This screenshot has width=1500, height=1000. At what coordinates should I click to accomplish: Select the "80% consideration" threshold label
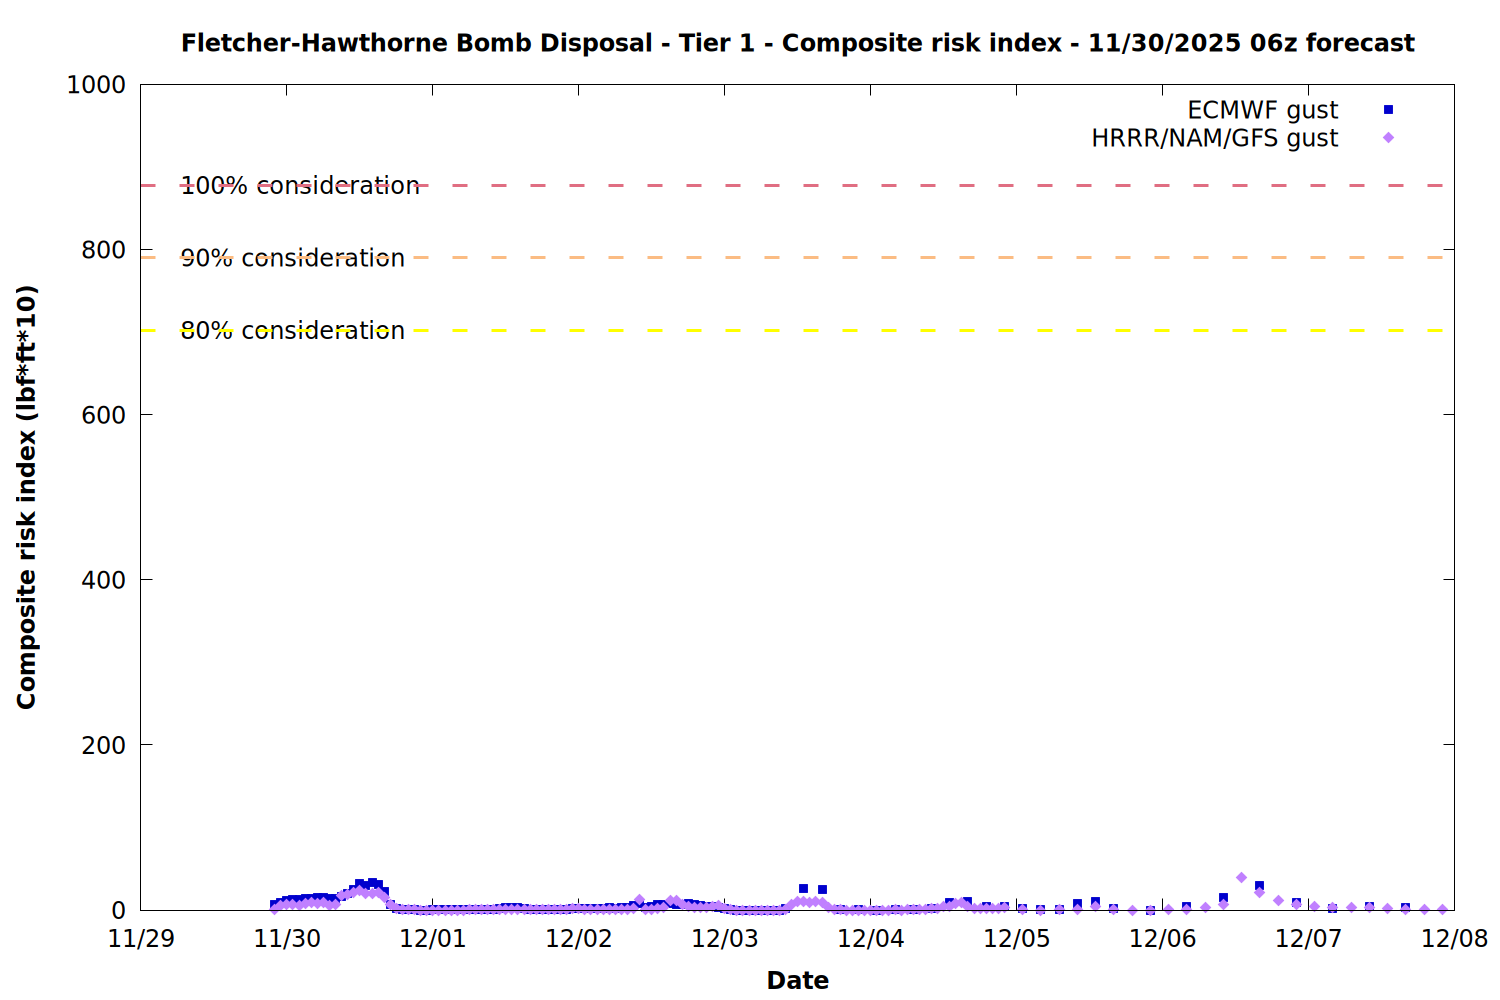293,331
